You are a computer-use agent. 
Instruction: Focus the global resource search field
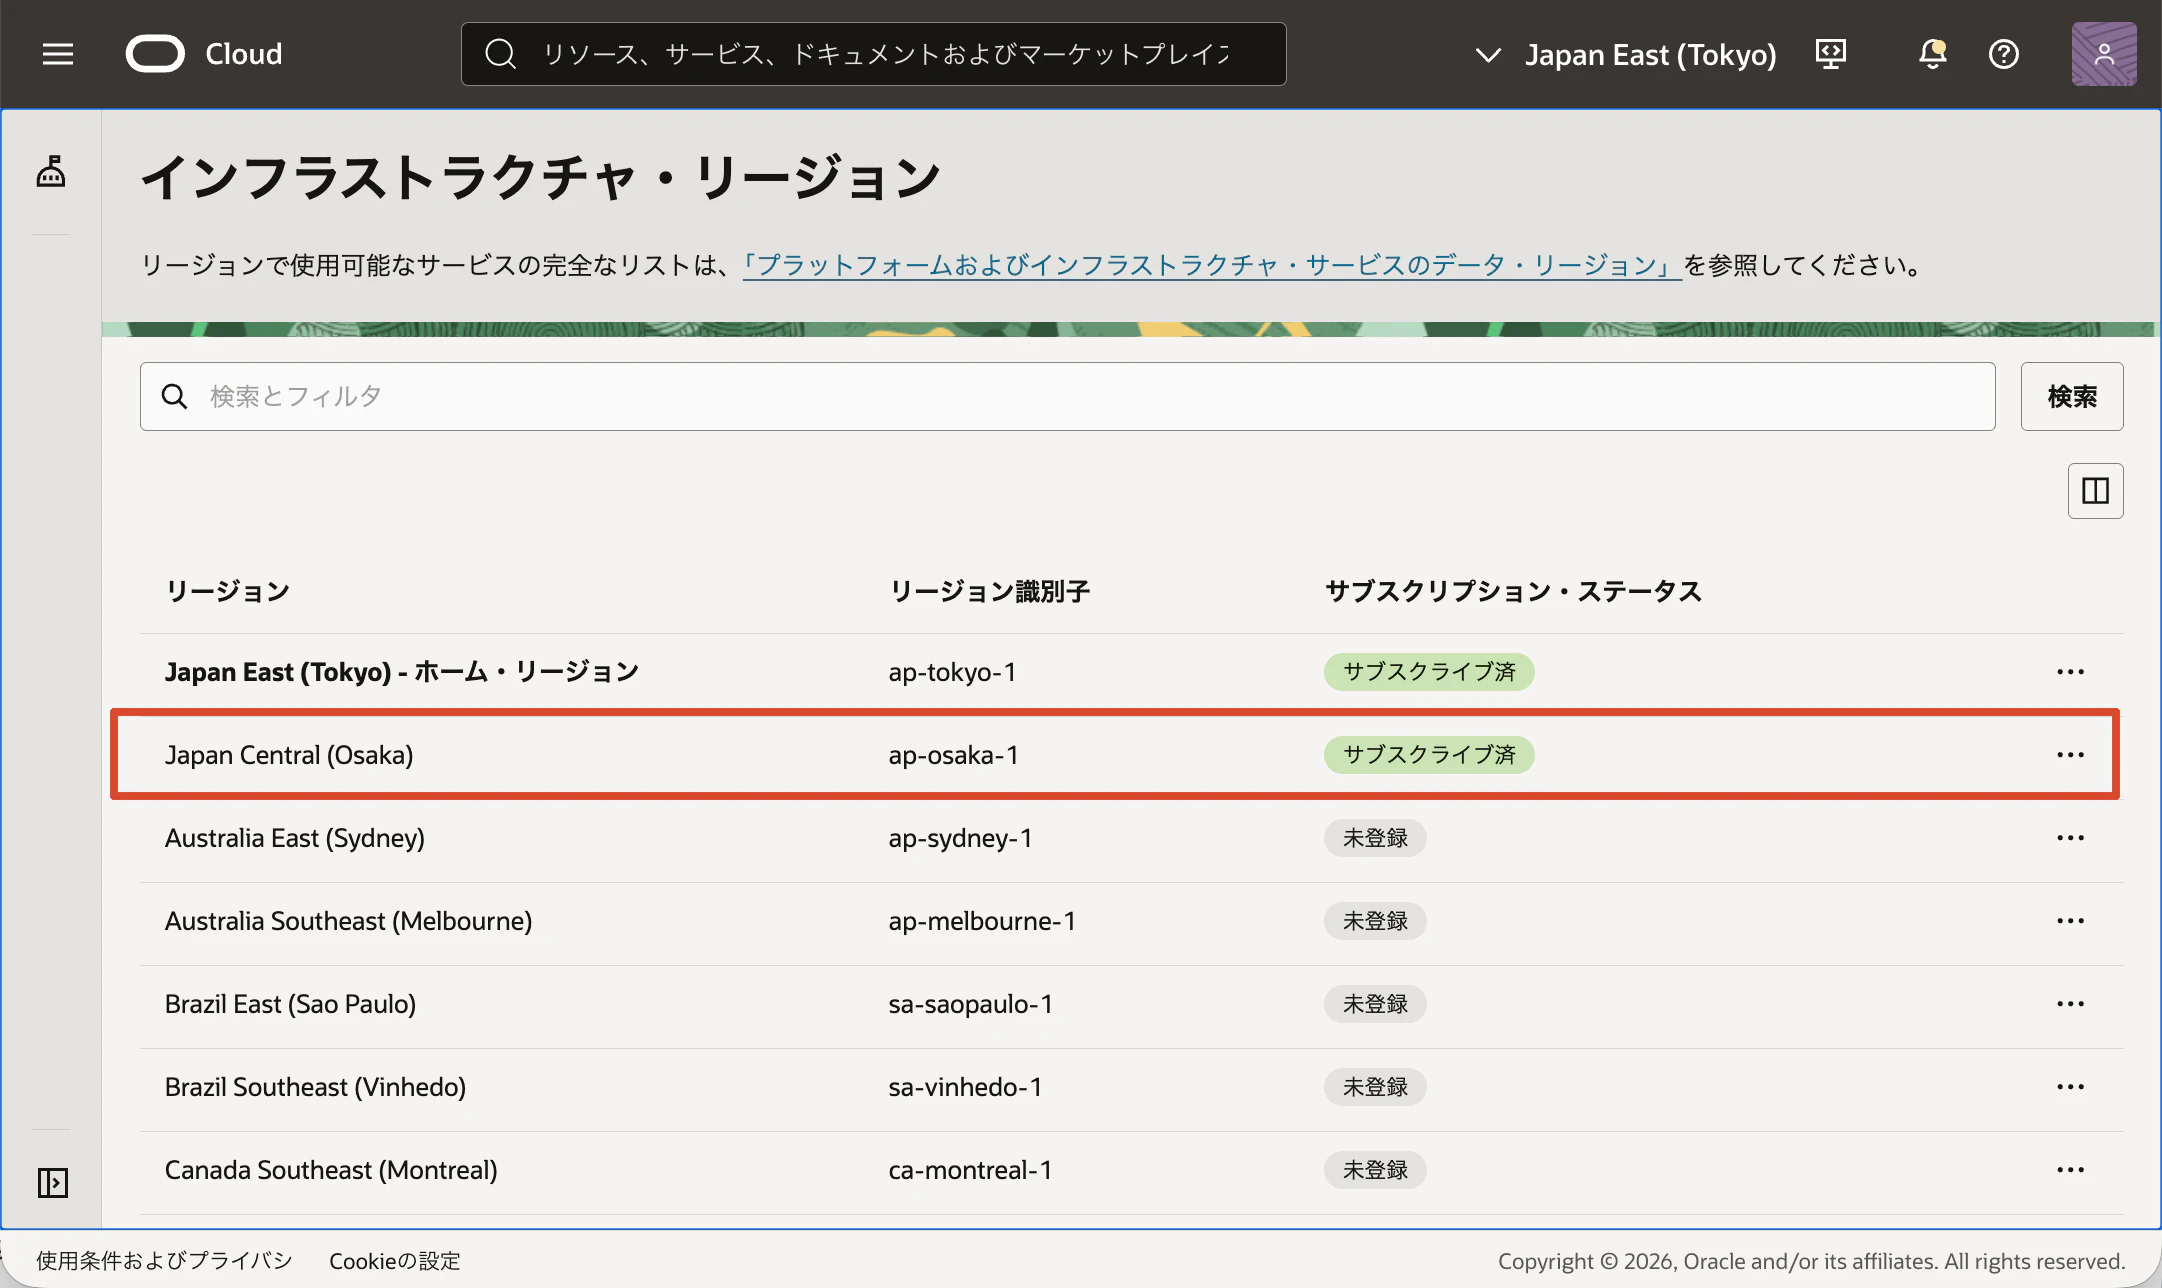click(x=874, y=54)
